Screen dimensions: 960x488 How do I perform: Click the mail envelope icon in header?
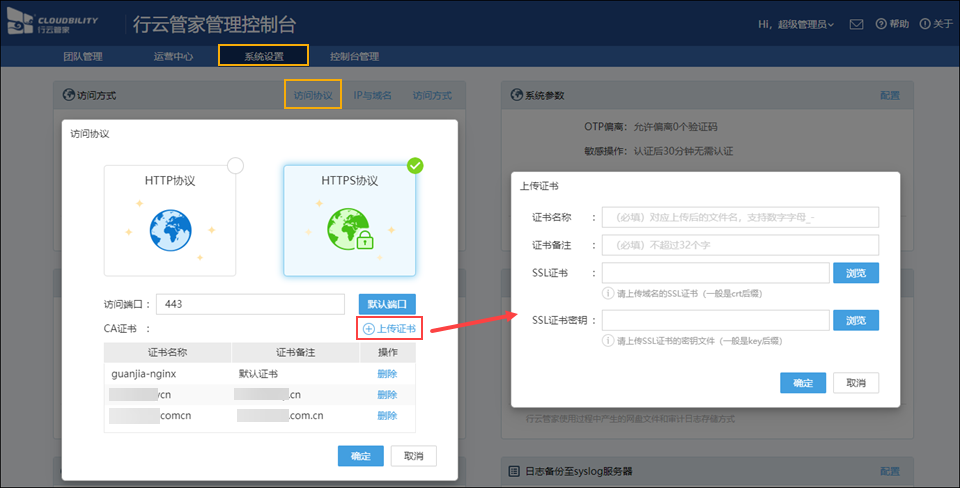point(856,24)
